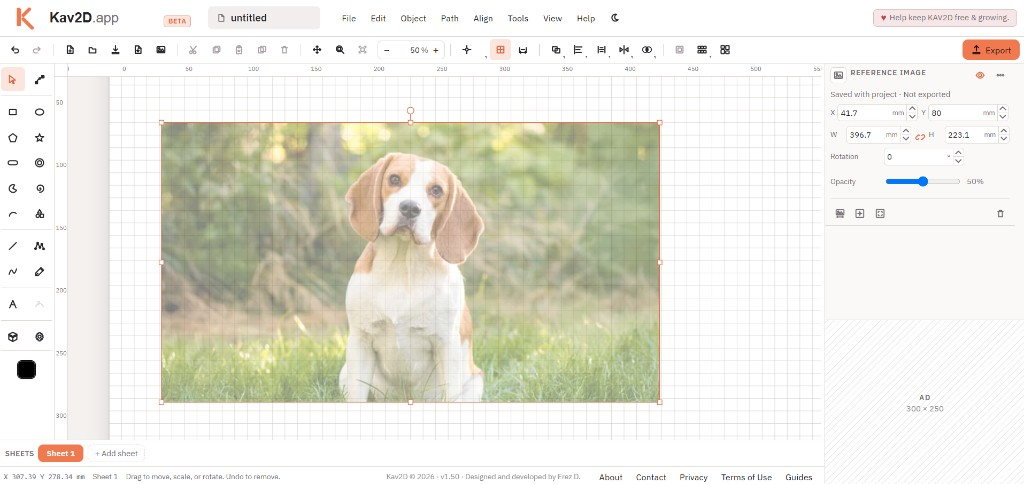Activate the Text tool
The height and width of the screenshot is (484, 1024).
click(x=12, y=304)
